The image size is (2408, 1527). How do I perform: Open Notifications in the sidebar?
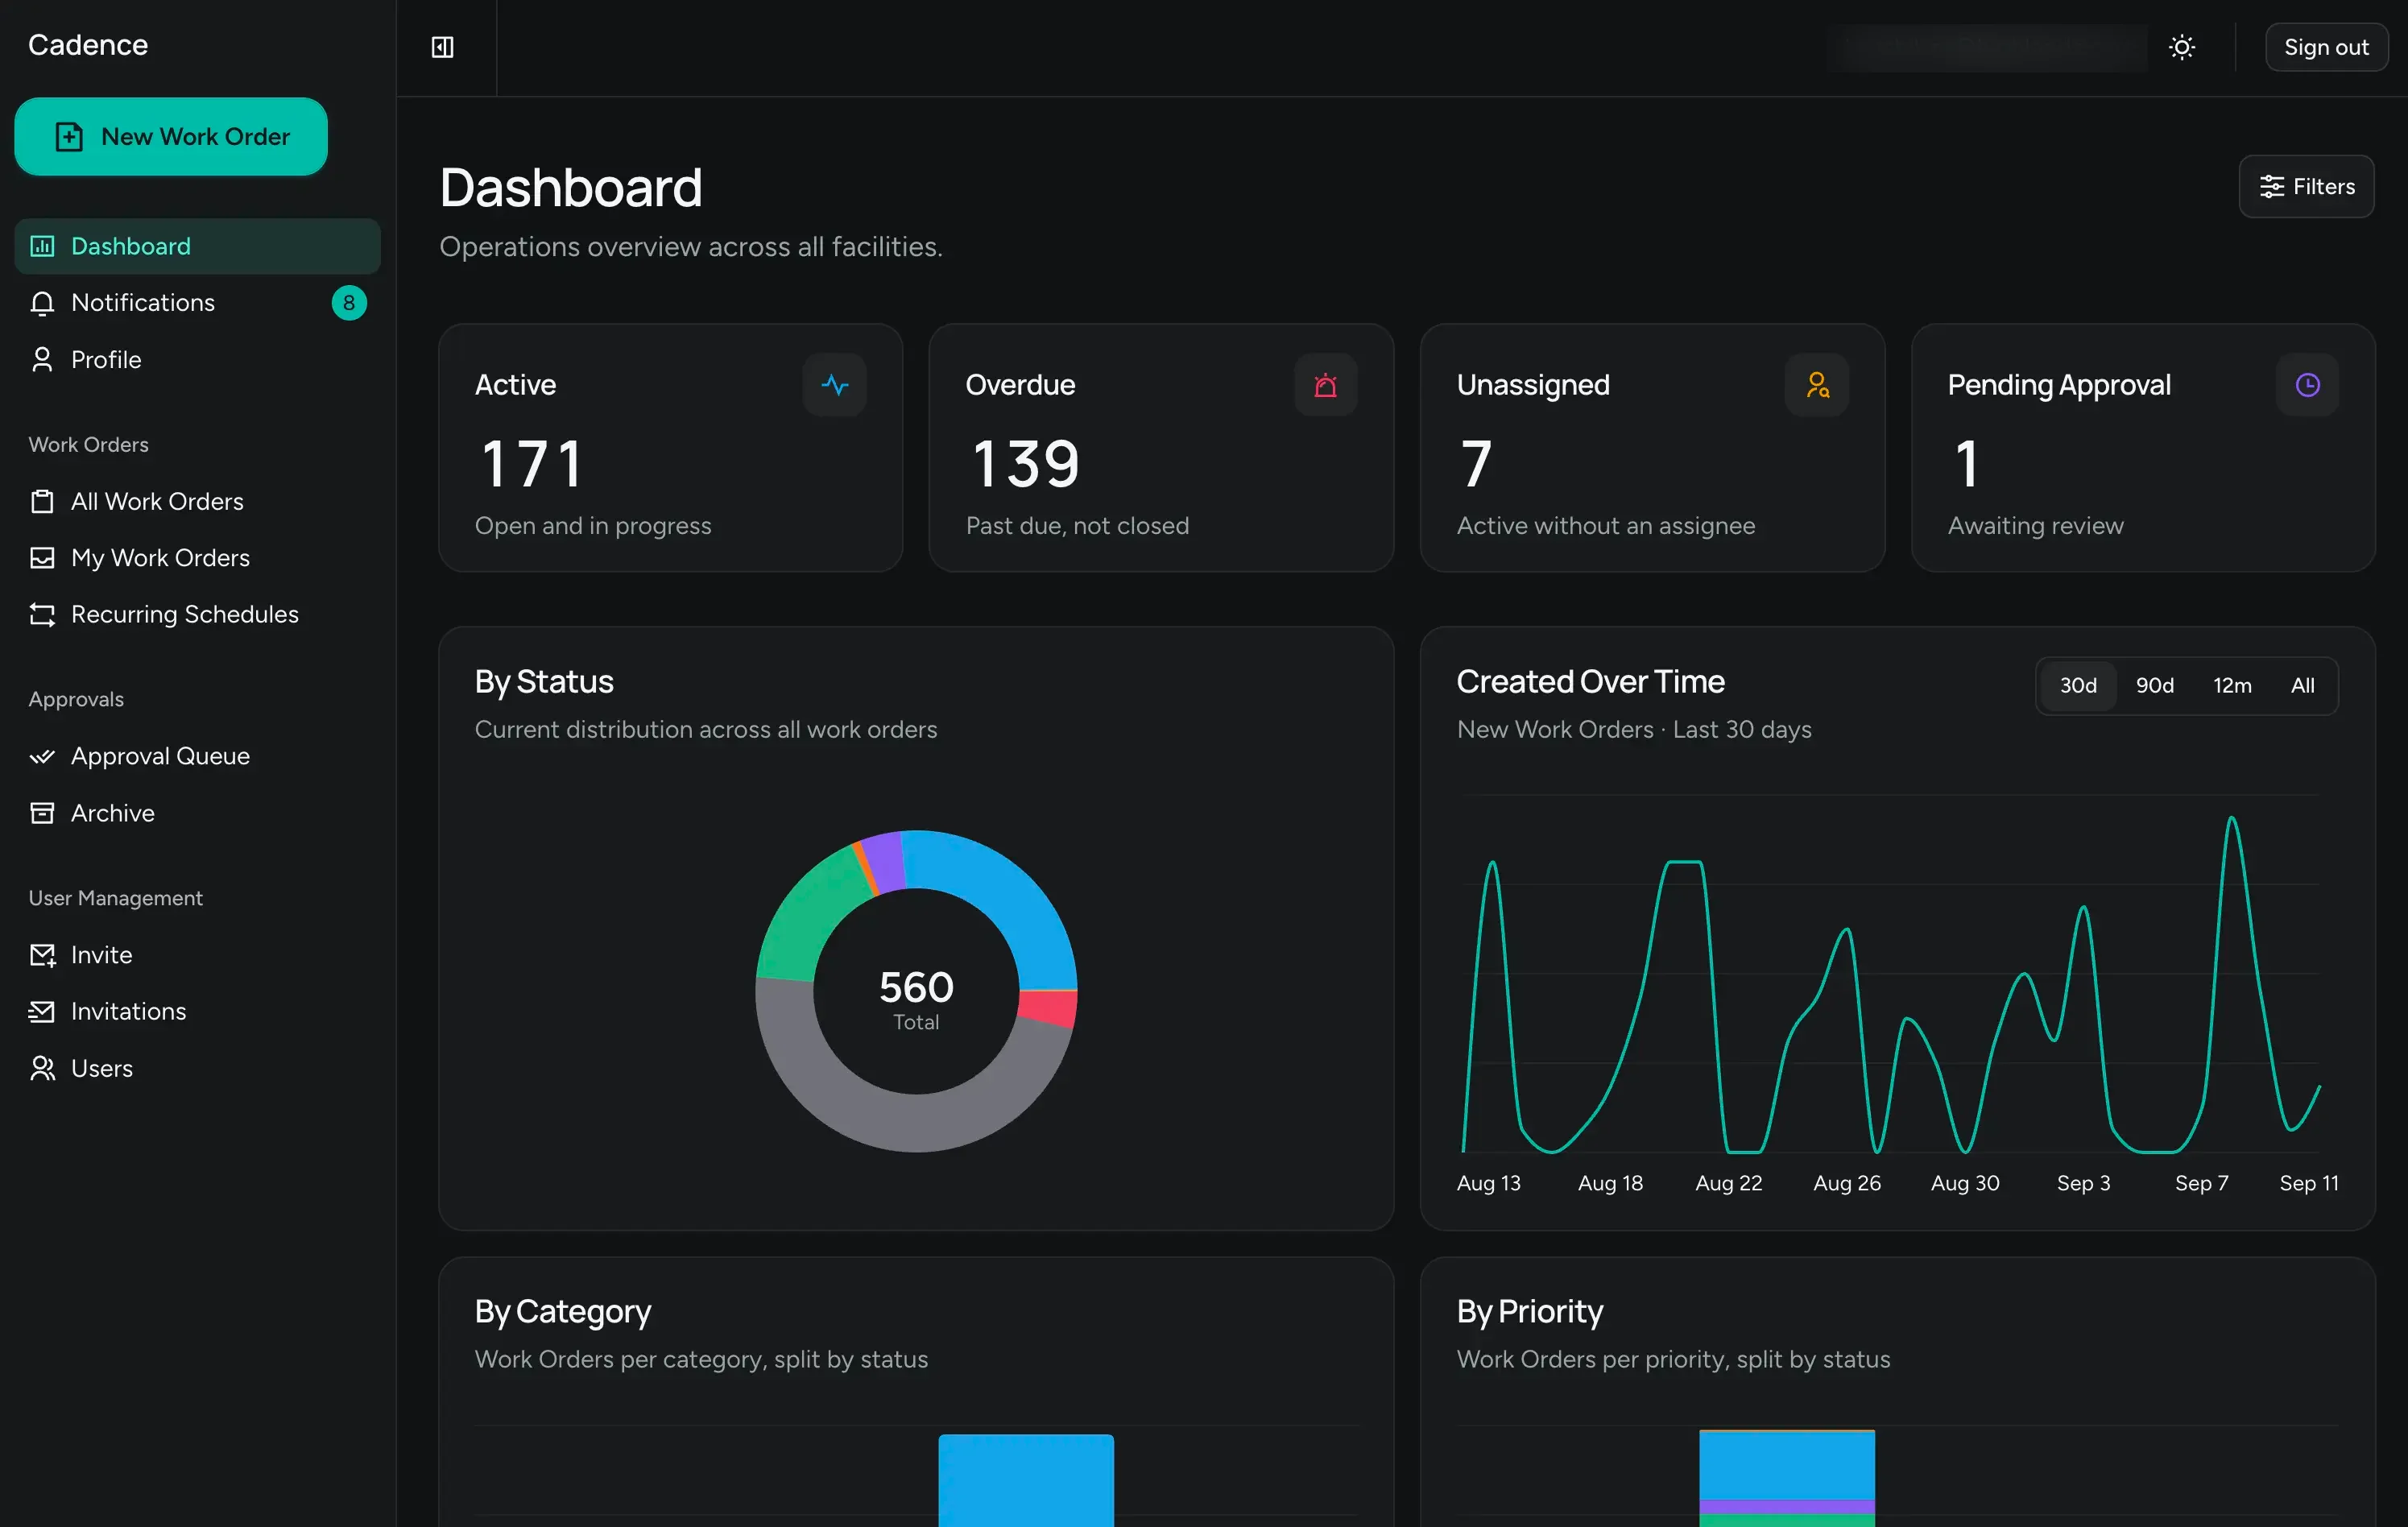point(197,303)
